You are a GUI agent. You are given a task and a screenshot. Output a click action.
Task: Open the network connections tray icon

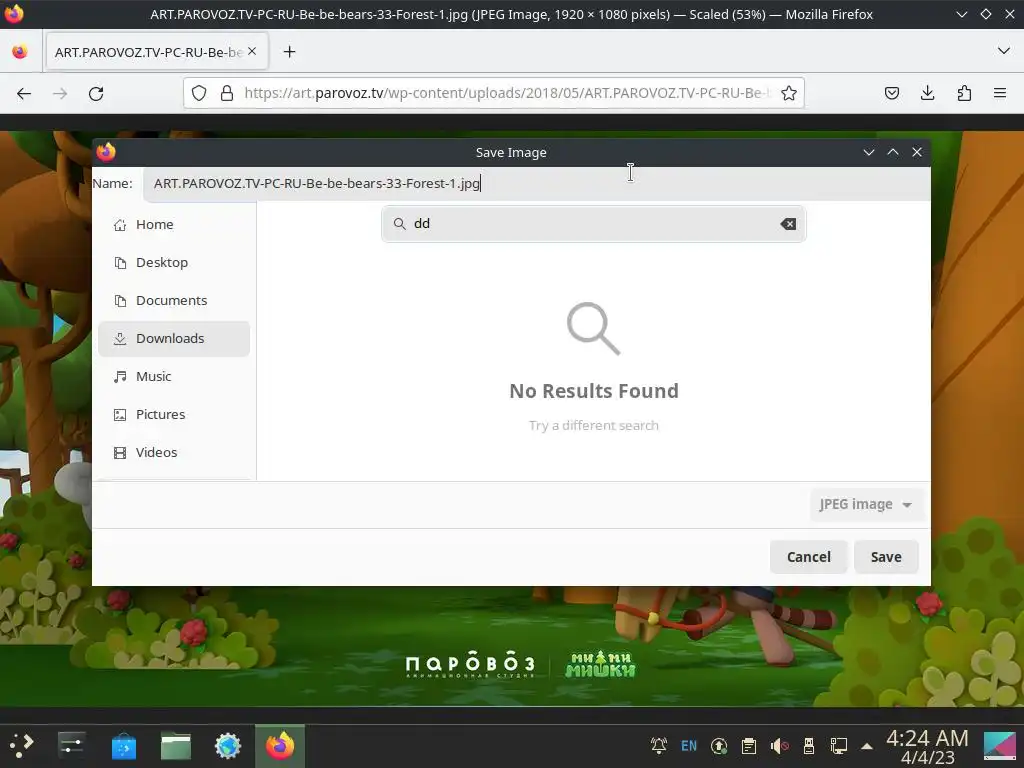(x=839, y=745)
